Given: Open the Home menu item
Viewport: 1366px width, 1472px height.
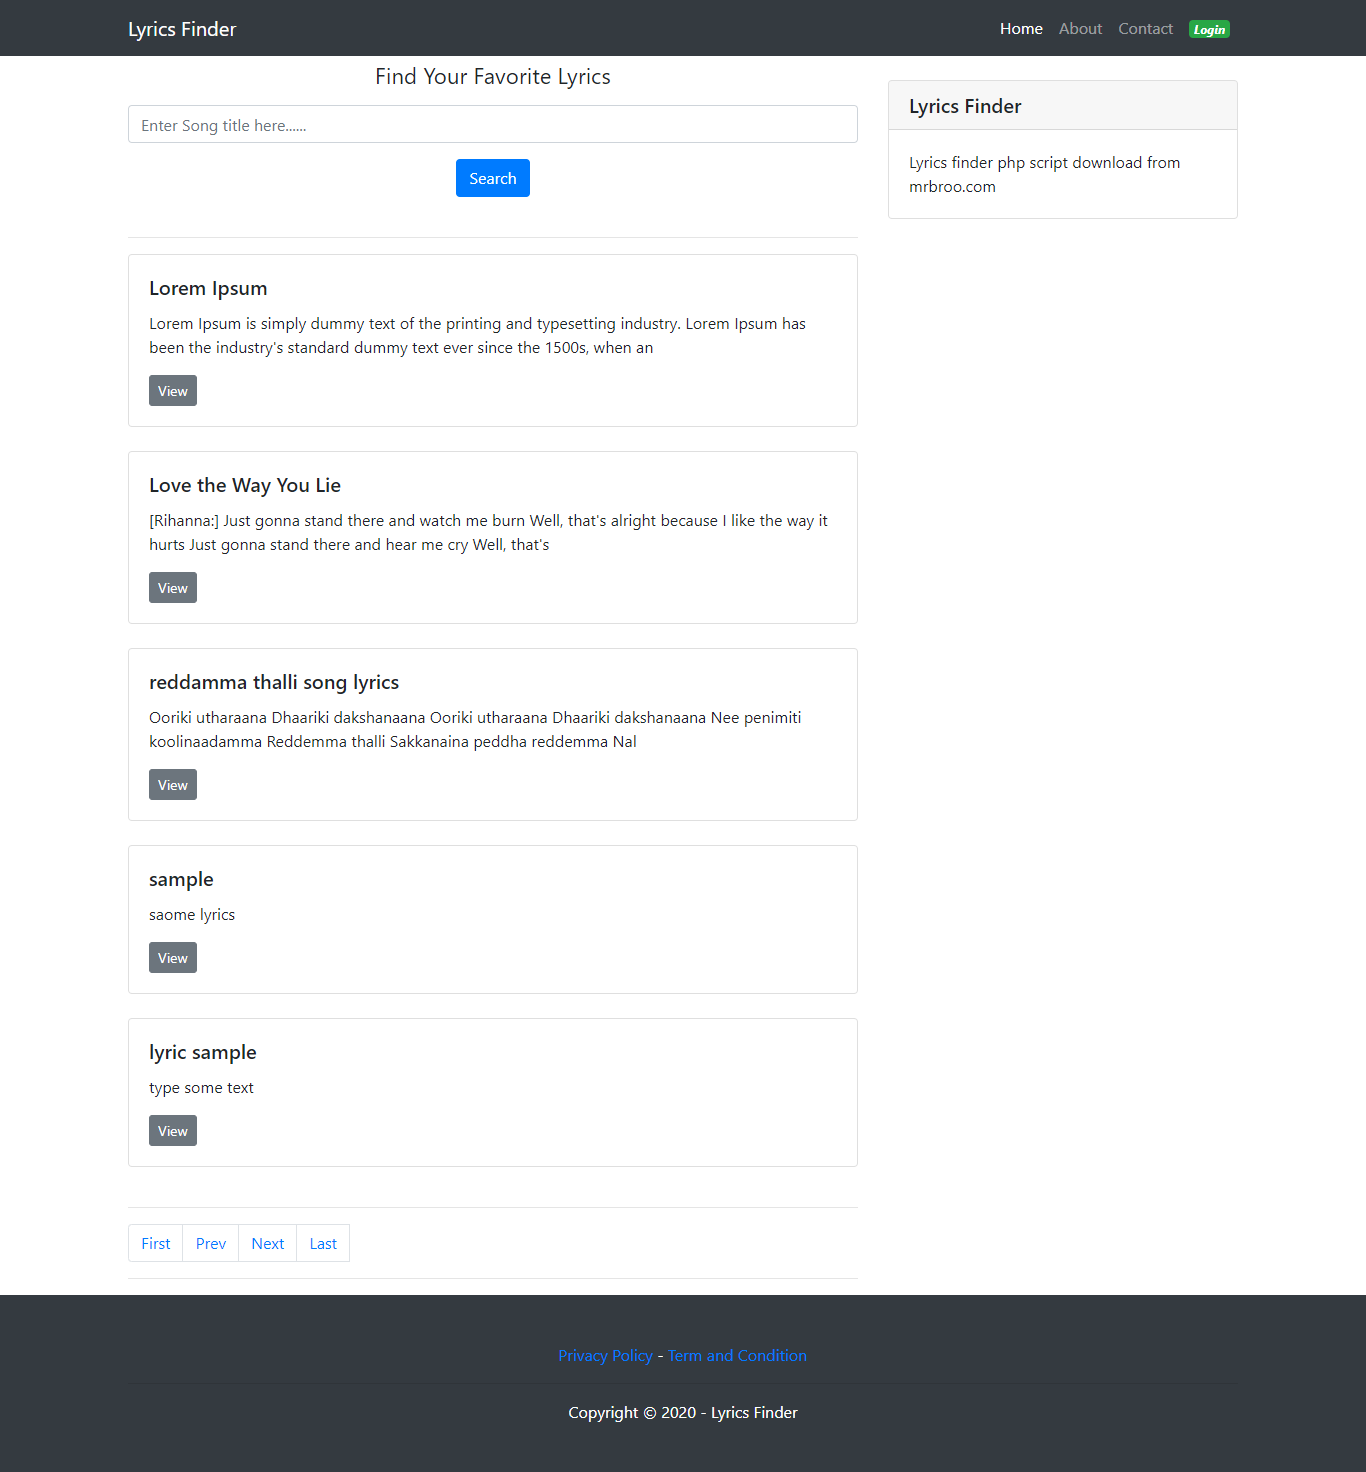Looking at the screenshot, I should 1021,28.
